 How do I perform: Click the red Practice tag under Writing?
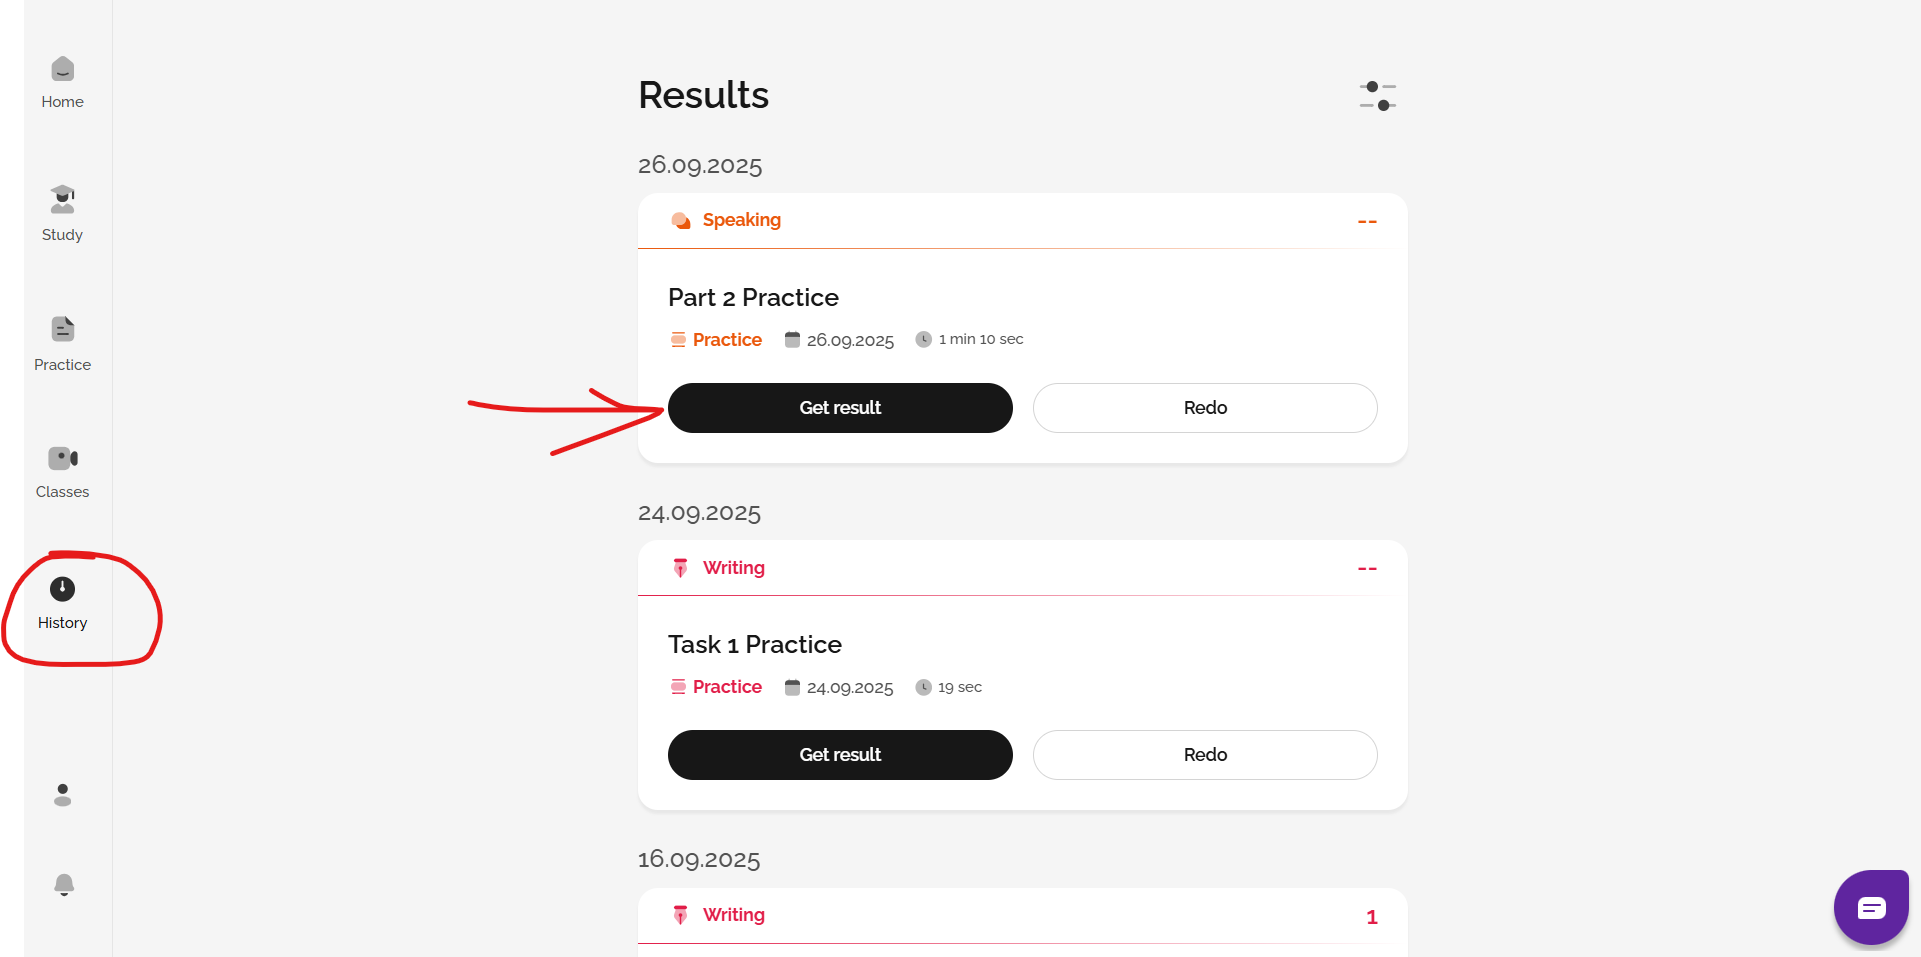point(726,687)
